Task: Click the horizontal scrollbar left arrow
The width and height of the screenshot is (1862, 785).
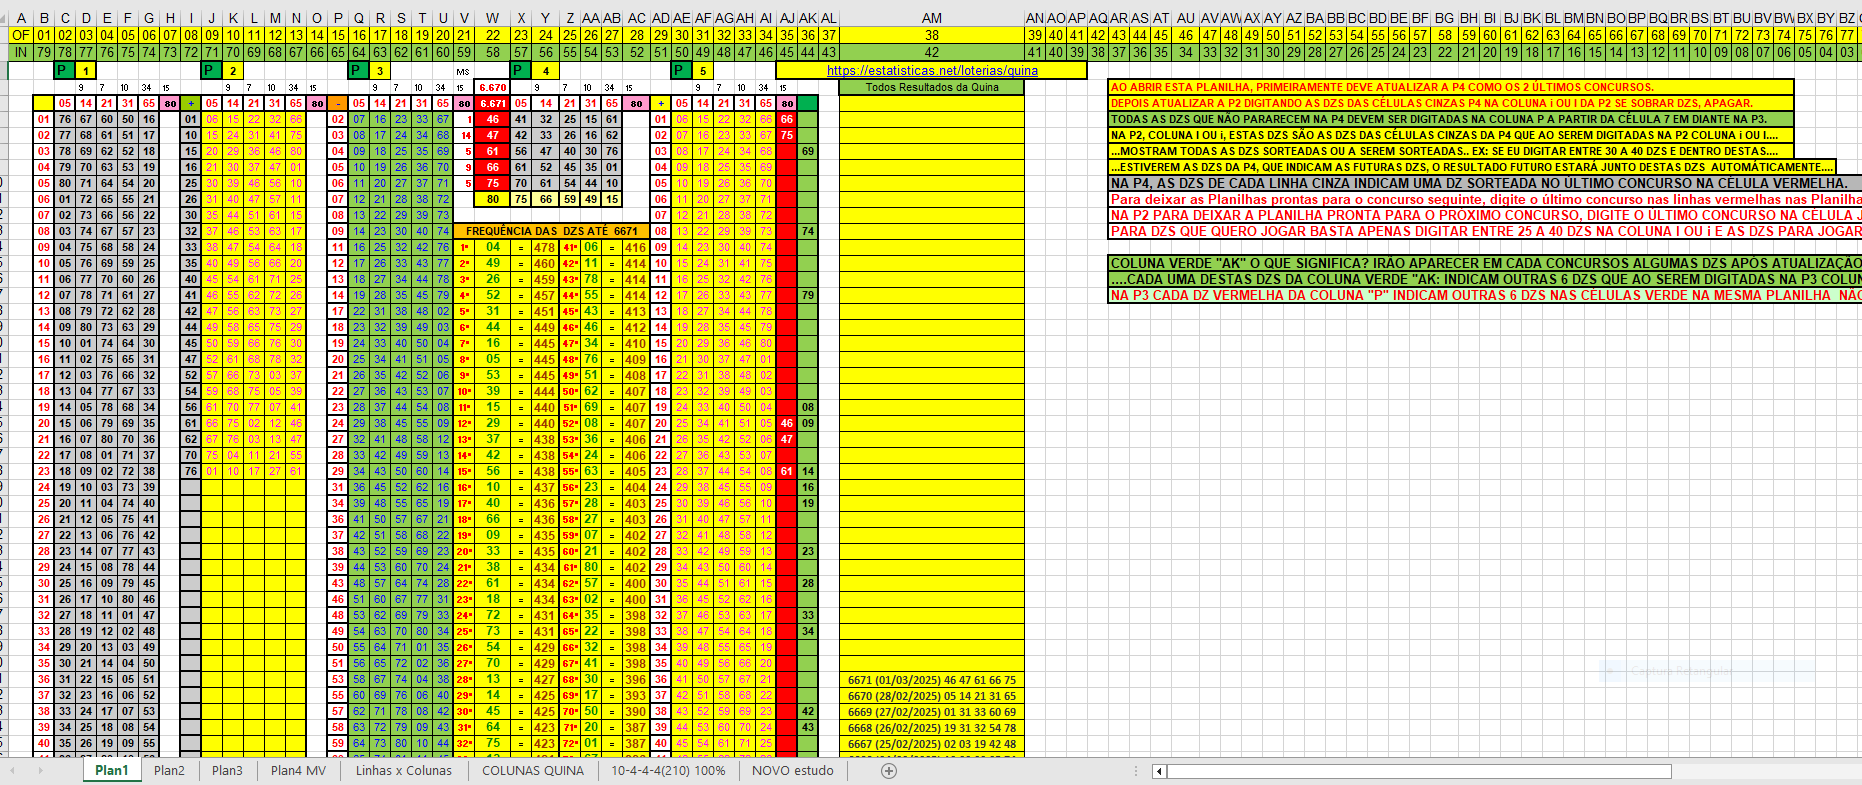Action: 1159,771
